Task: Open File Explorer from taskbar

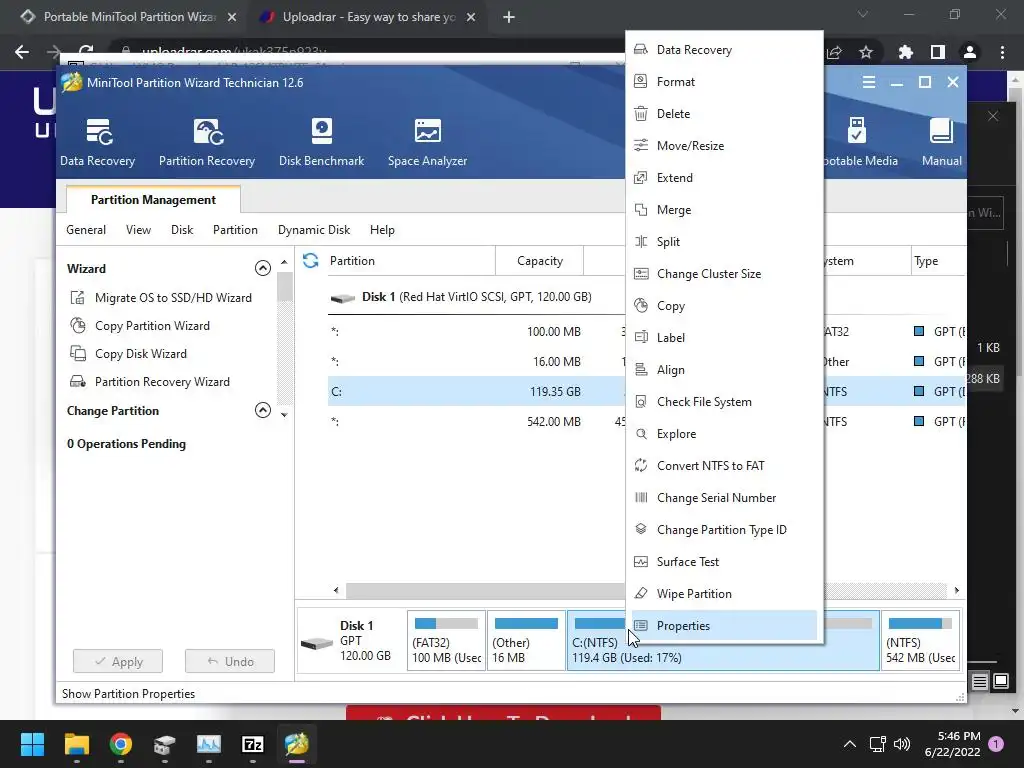Action: coord(76,744)
